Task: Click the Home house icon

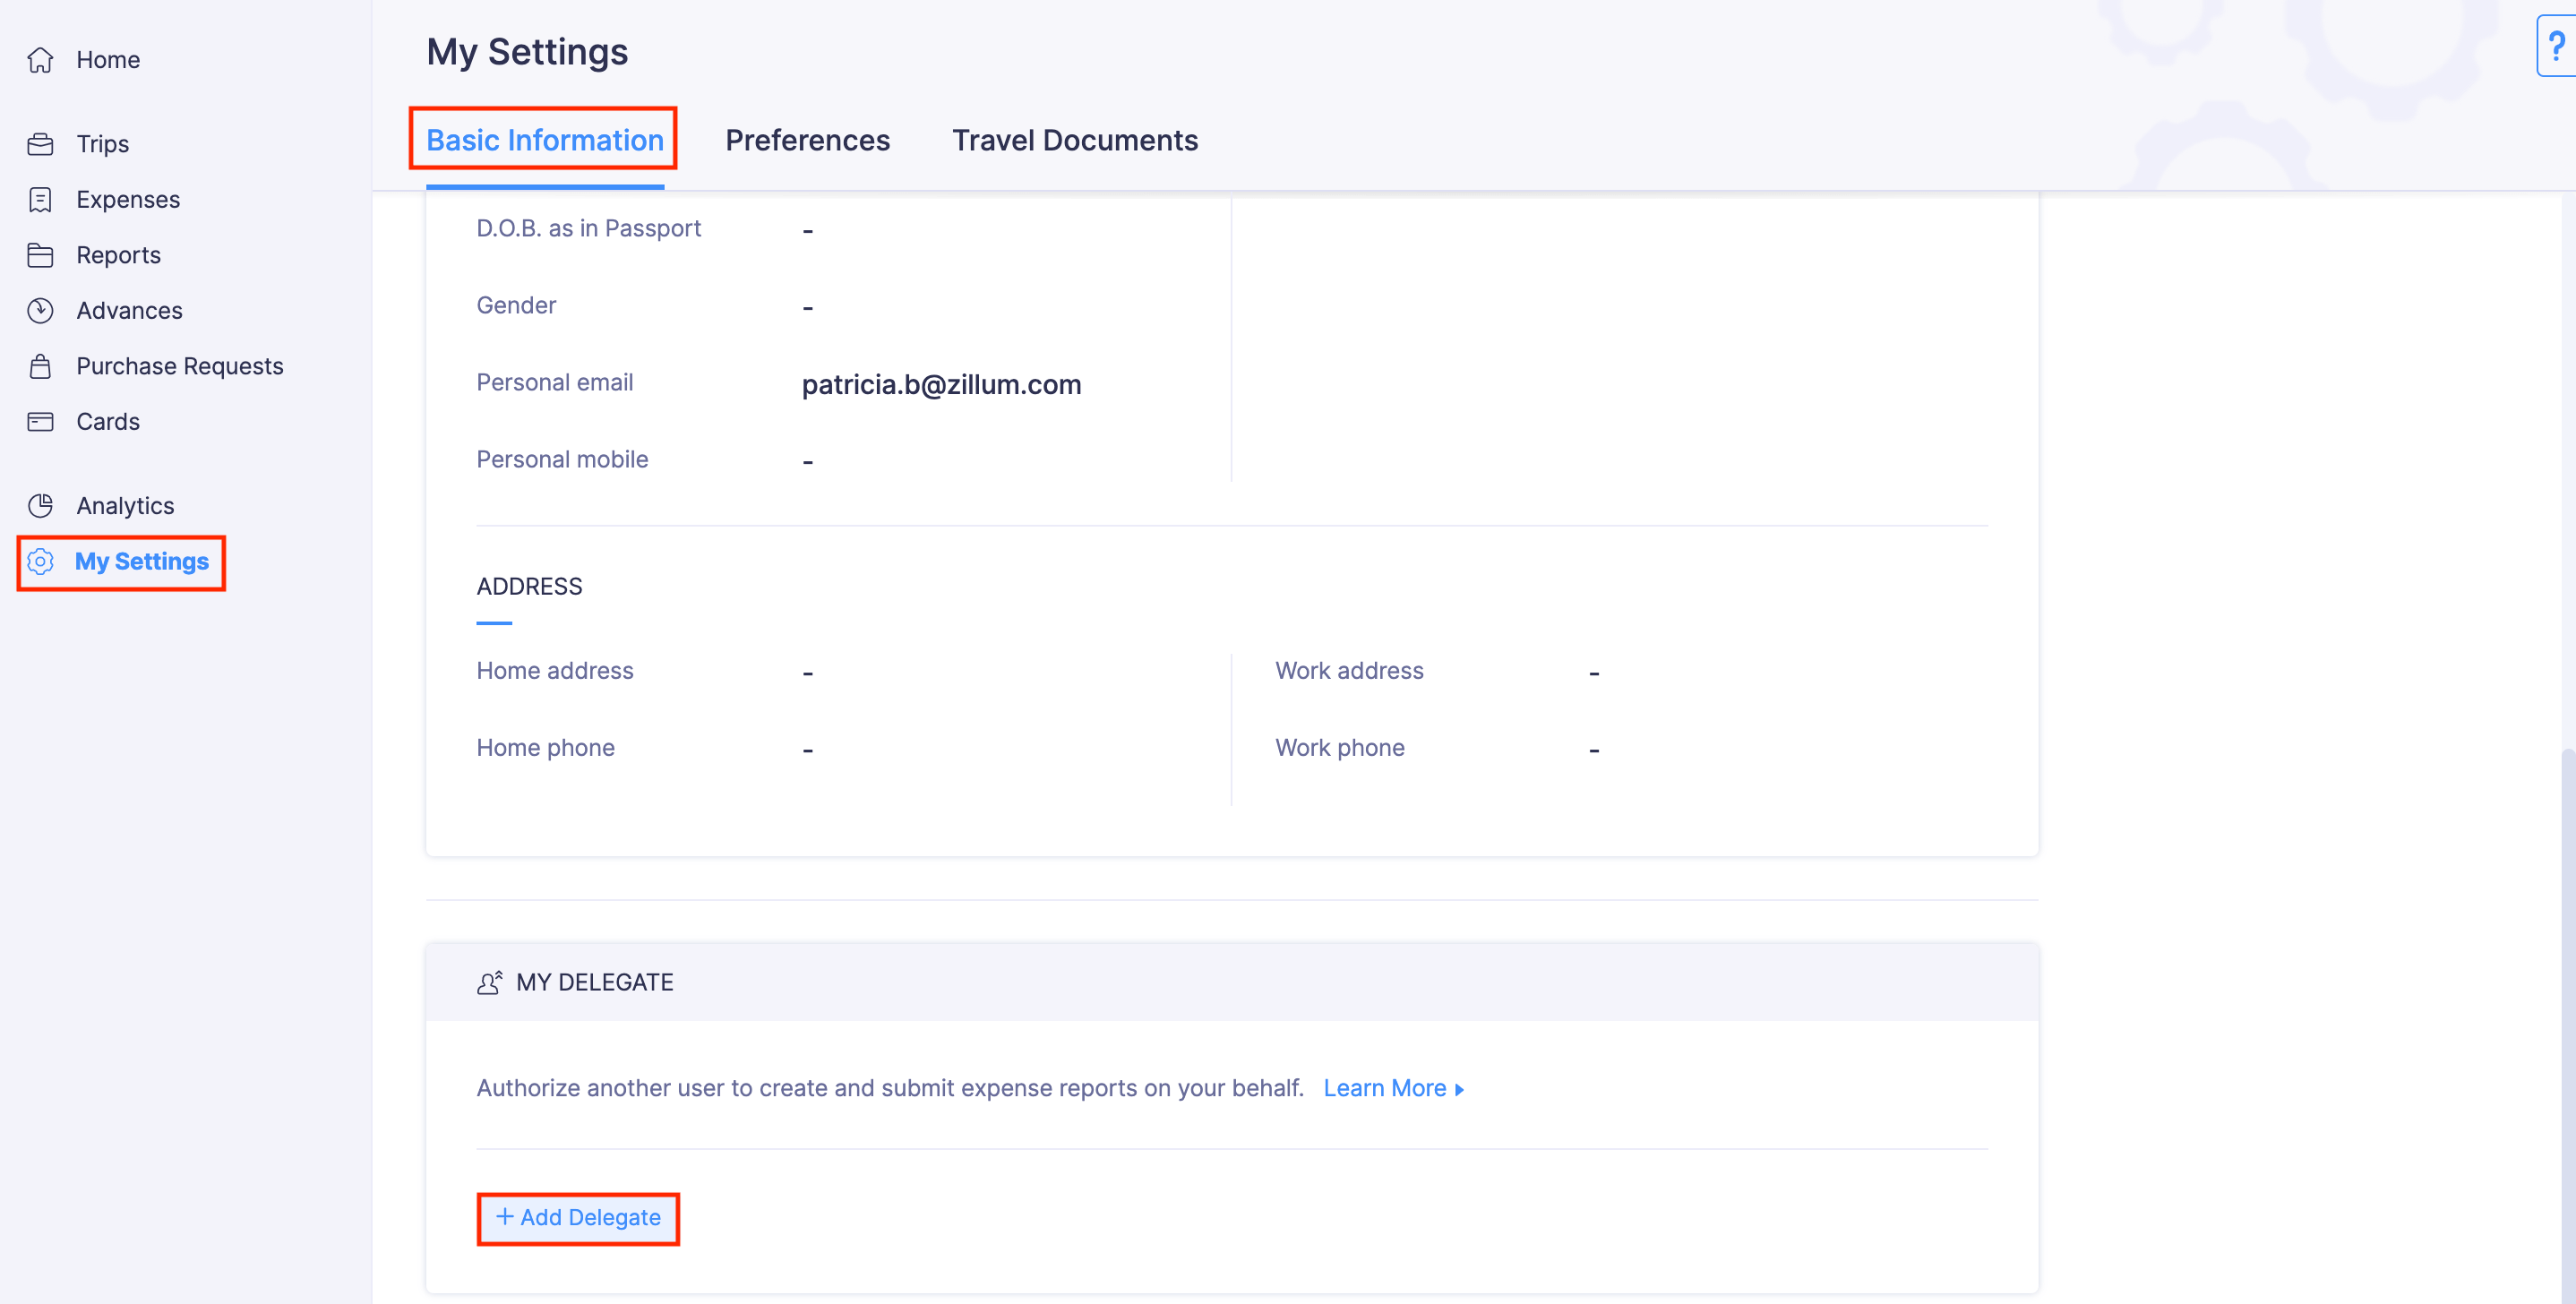Action: coord(40,60)
